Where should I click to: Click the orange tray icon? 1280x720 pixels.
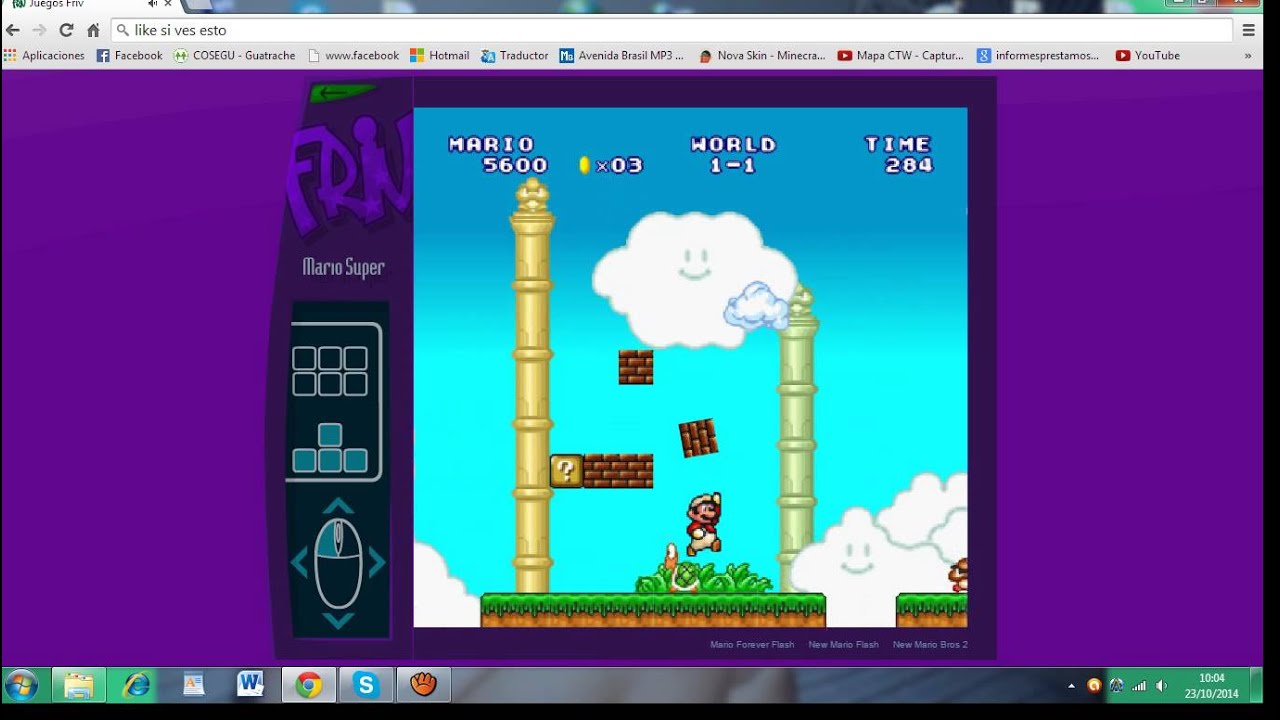pyautogui.click(x=1094, y=686)
